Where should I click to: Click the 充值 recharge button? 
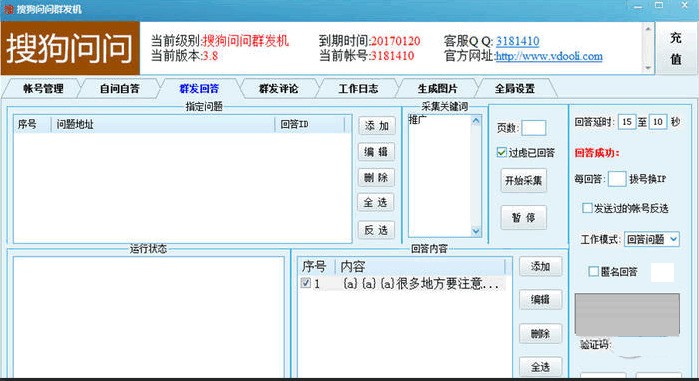675,48
